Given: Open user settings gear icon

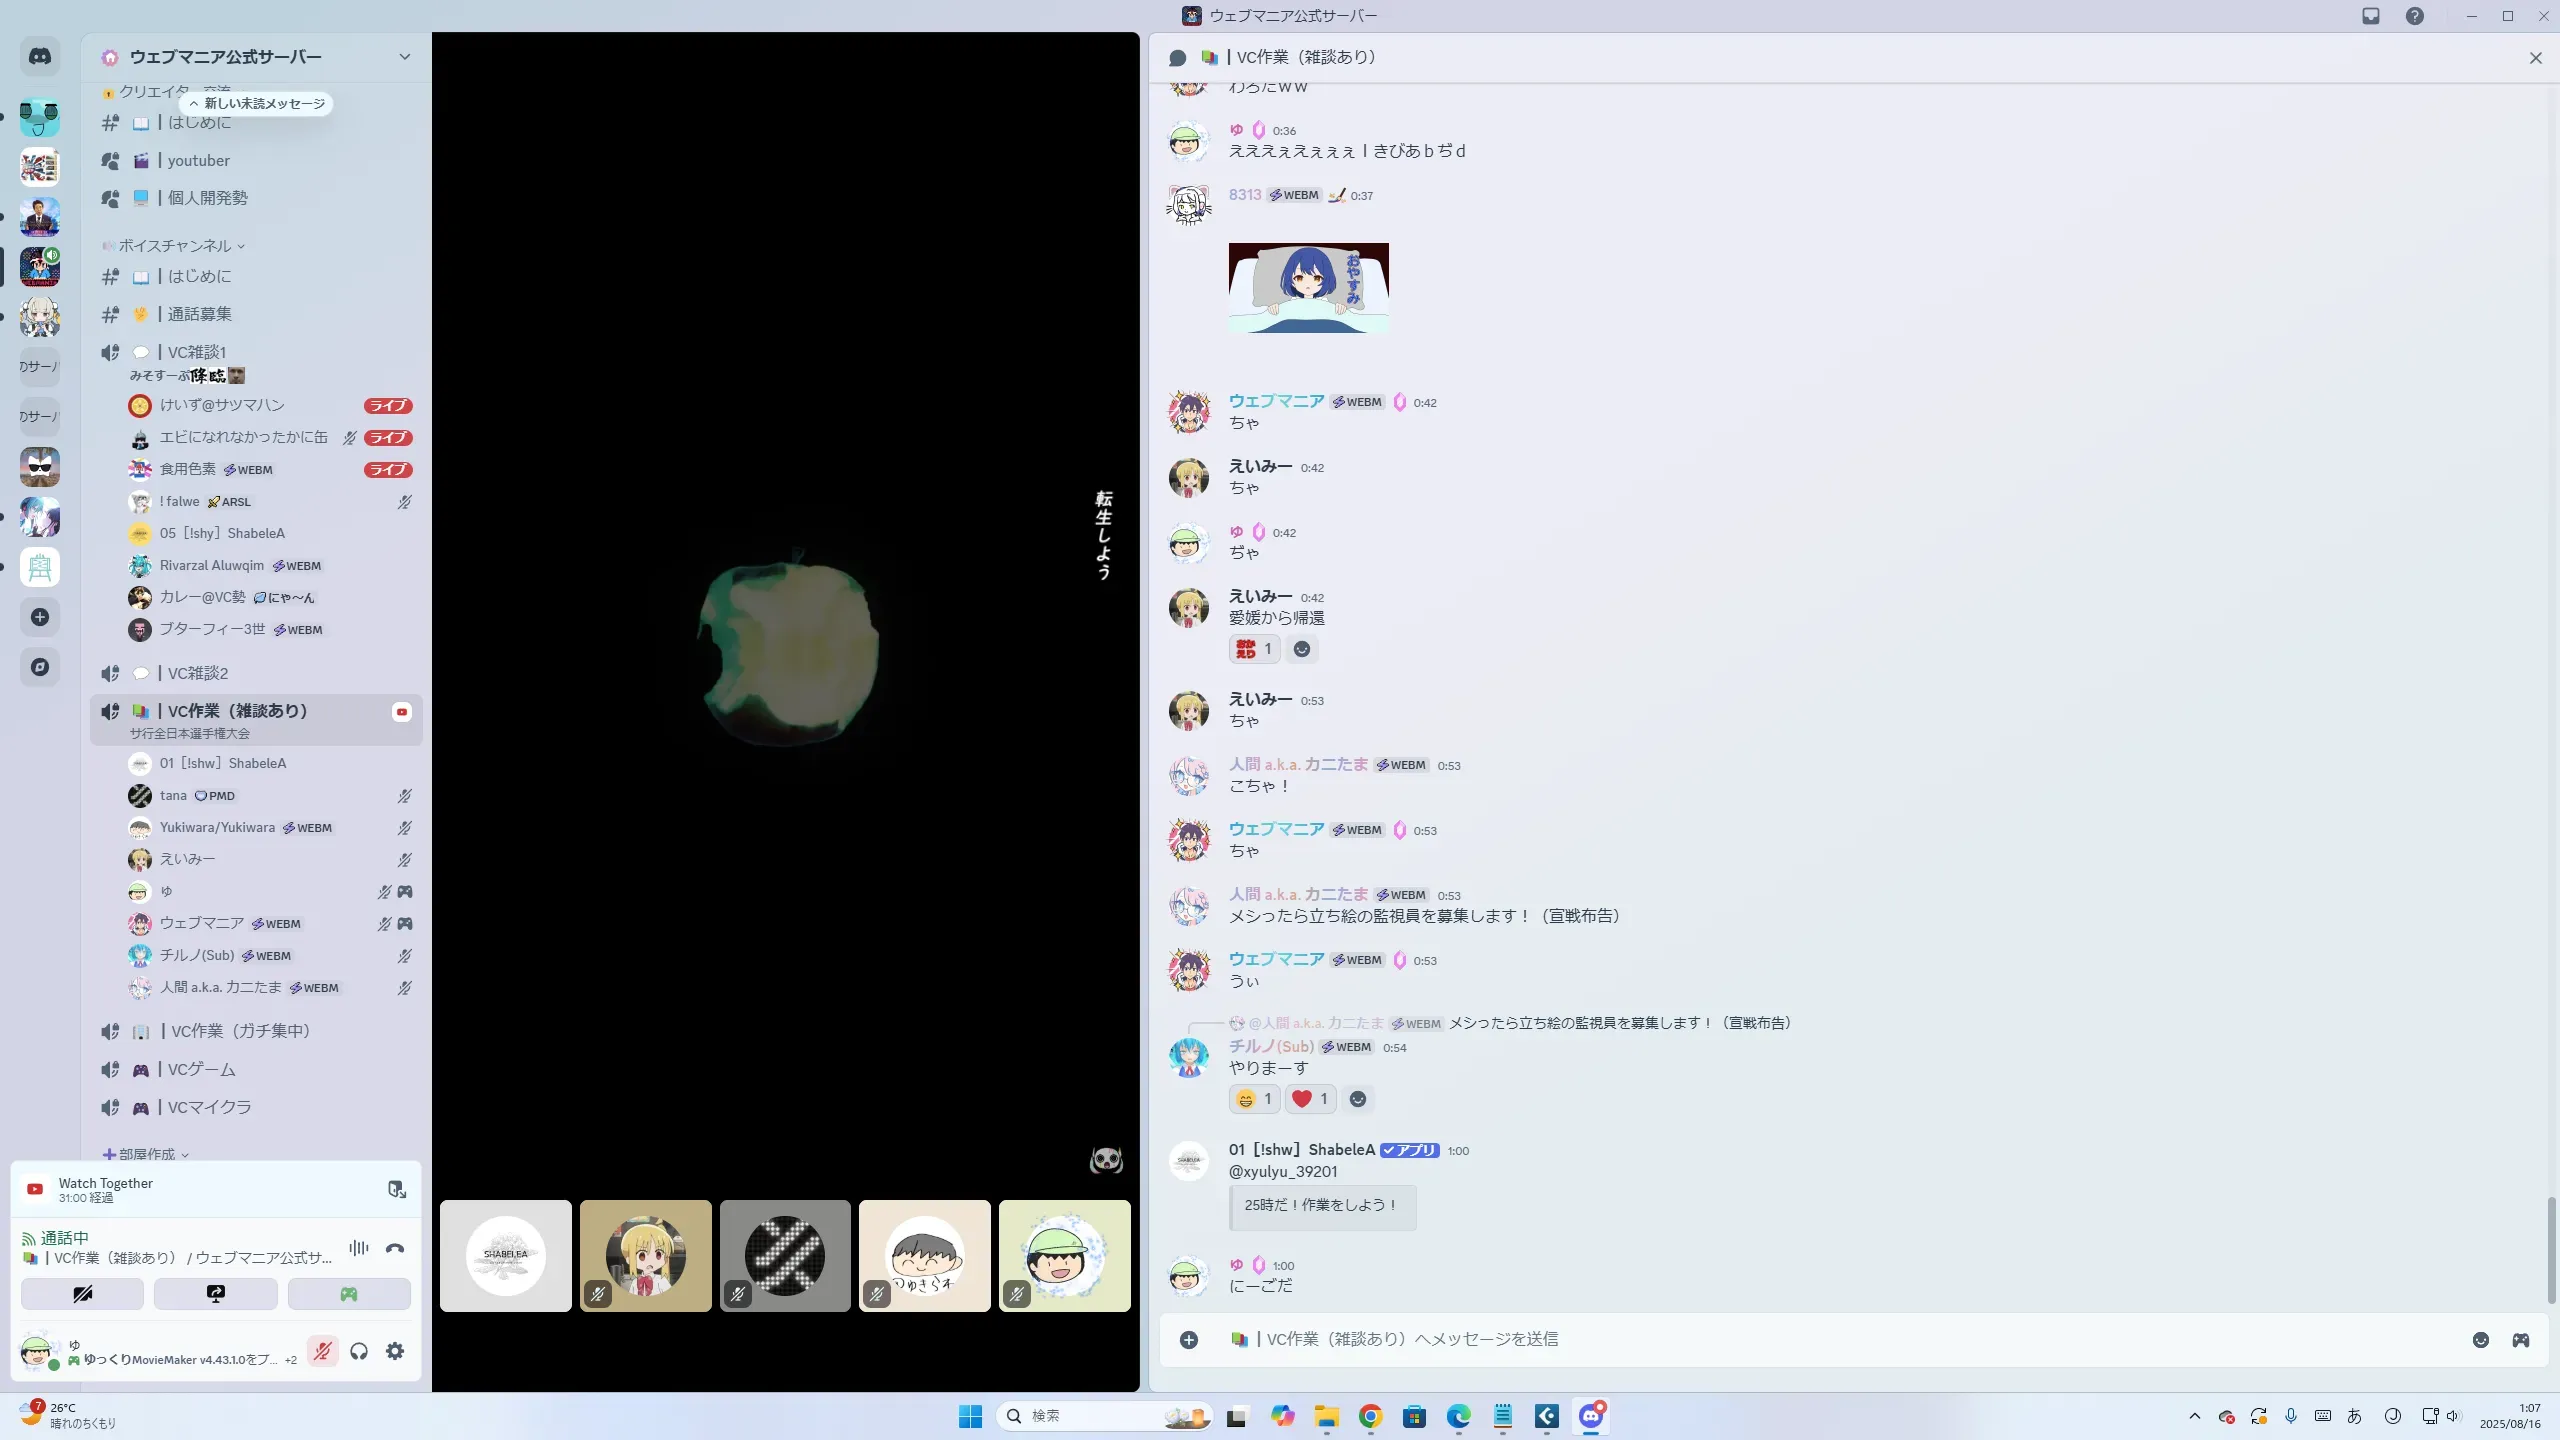Looking at the screenshot, I should click(395, 1351).
